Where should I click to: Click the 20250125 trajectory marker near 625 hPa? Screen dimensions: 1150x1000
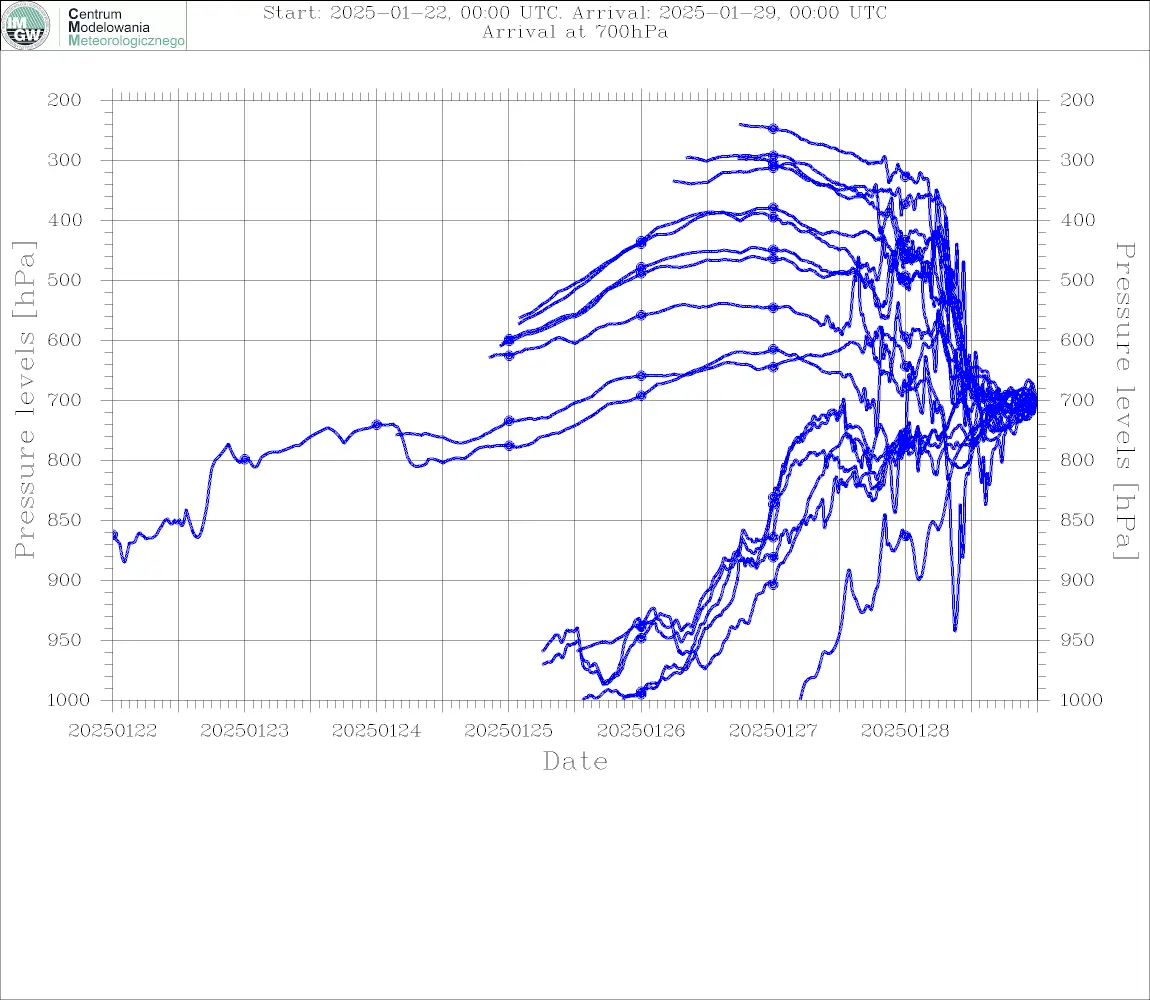point(510,356)
